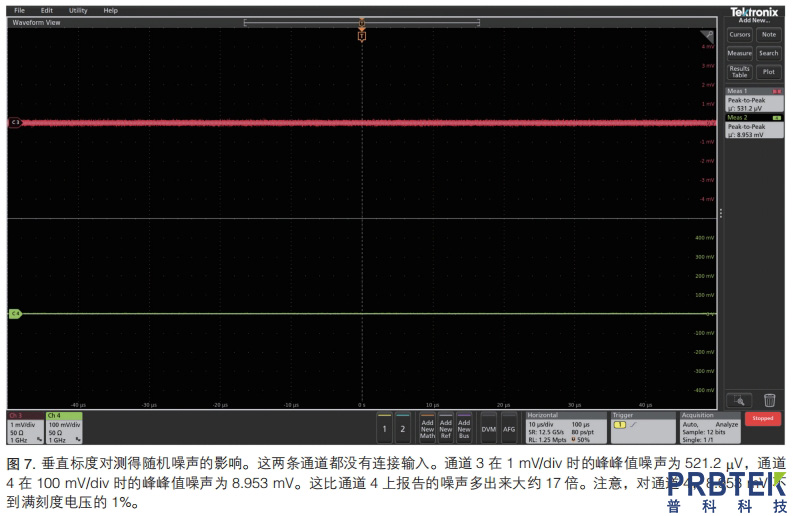Screen dimensions: 793x516
Task: Click the C3 channel handle on waveform
Action: coord(15,122)
